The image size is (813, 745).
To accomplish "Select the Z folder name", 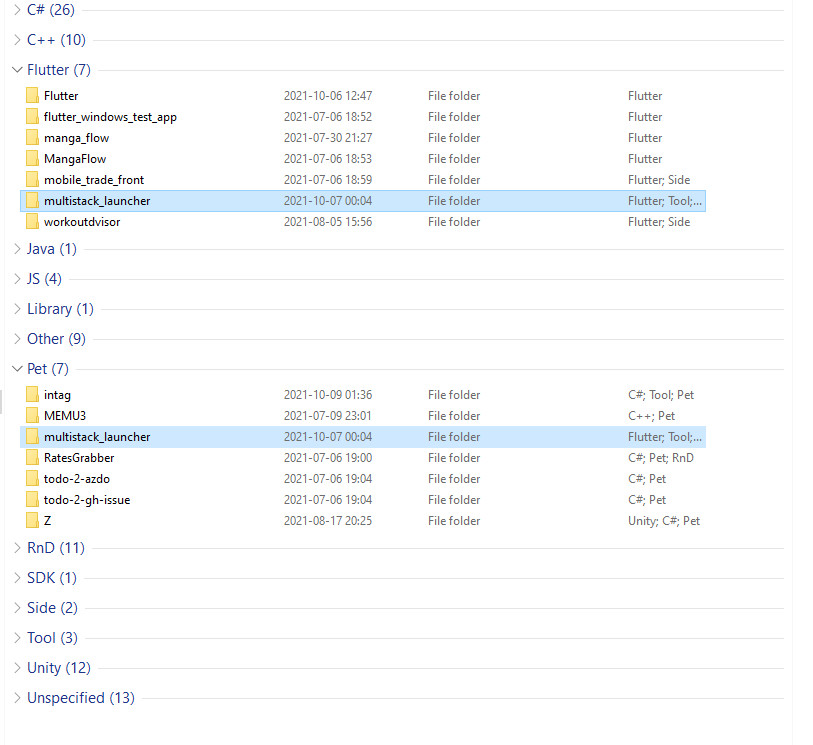I will click(x=48, y=521).
